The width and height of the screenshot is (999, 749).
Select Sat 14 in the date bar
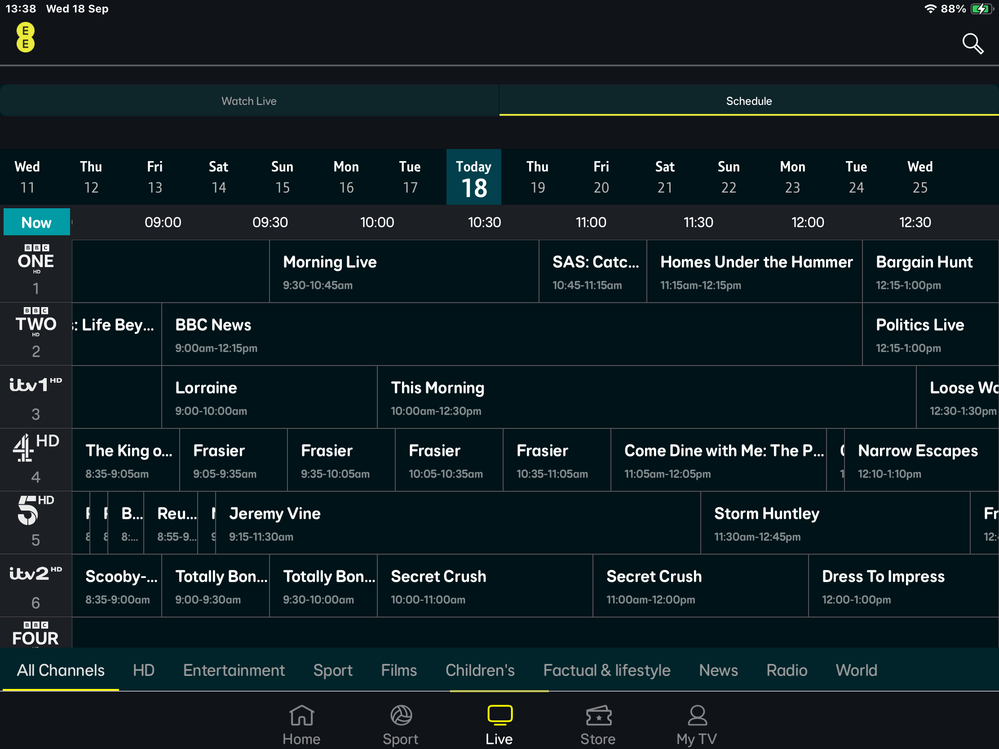(x=219, y=177)
